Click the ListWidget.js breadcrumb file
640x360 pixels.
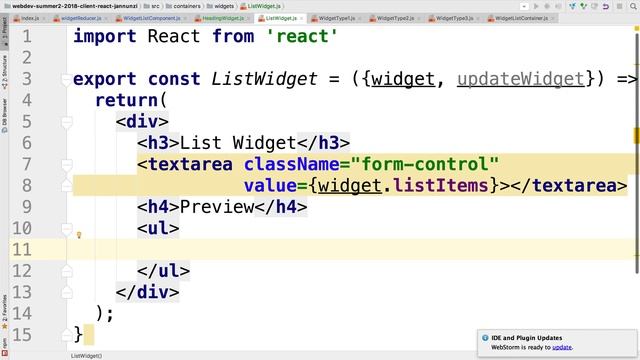click(x=260, y=6)
